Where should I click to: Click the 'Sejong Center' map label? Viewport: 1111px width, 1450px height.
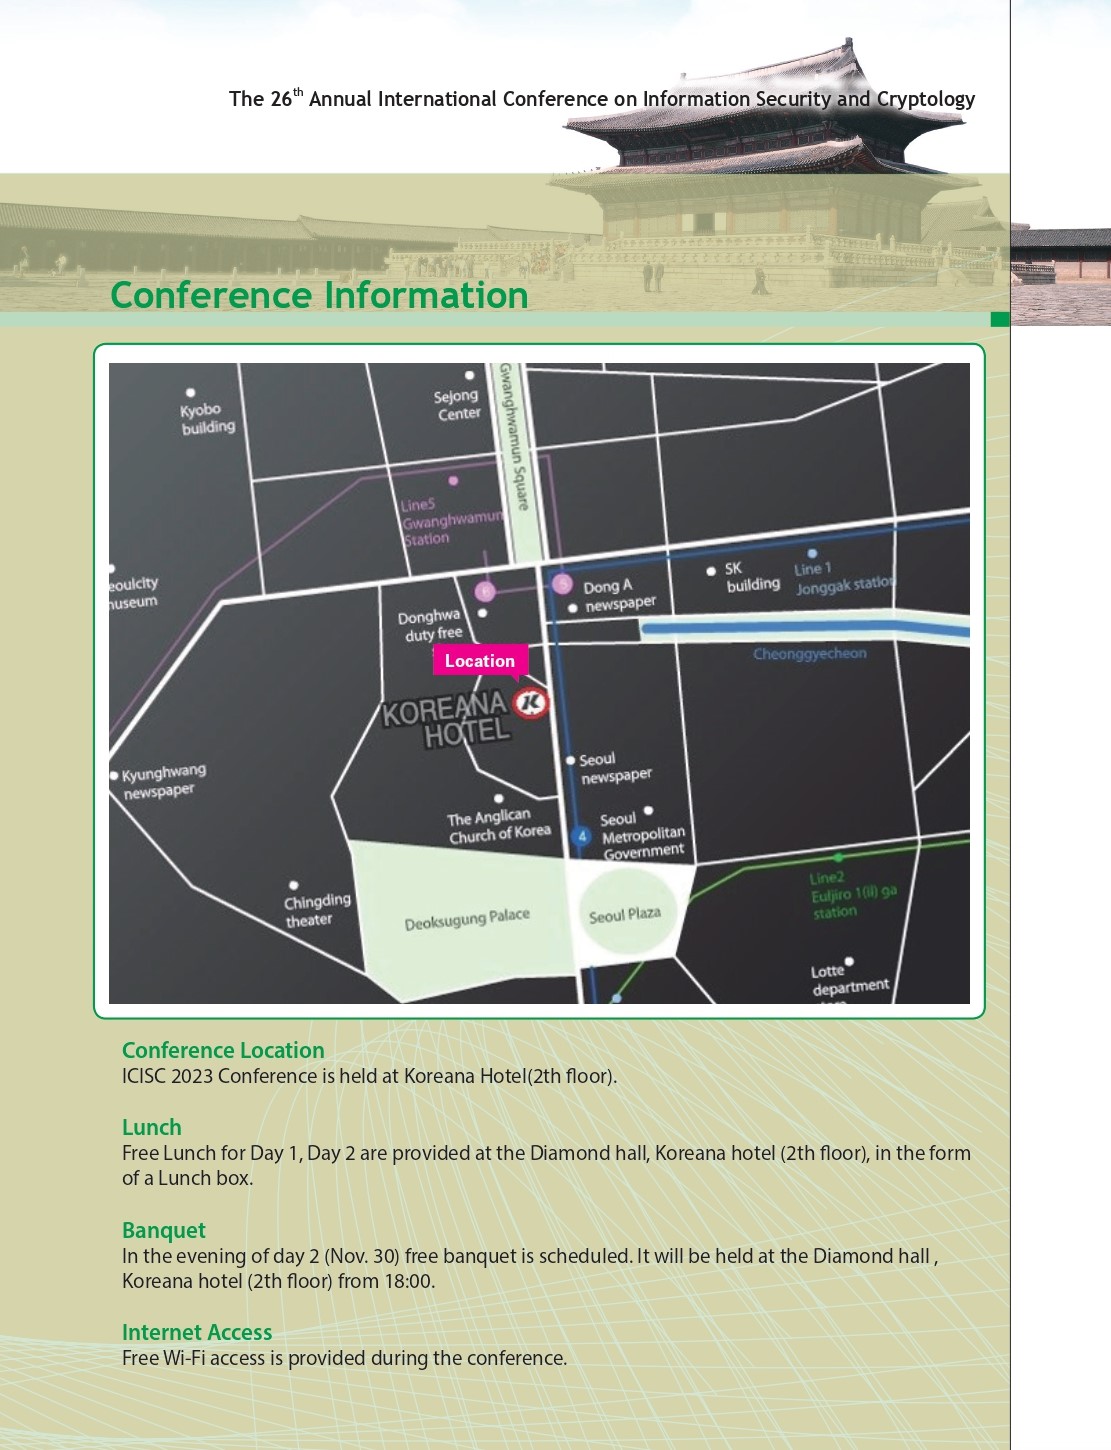tap(457, 404)
